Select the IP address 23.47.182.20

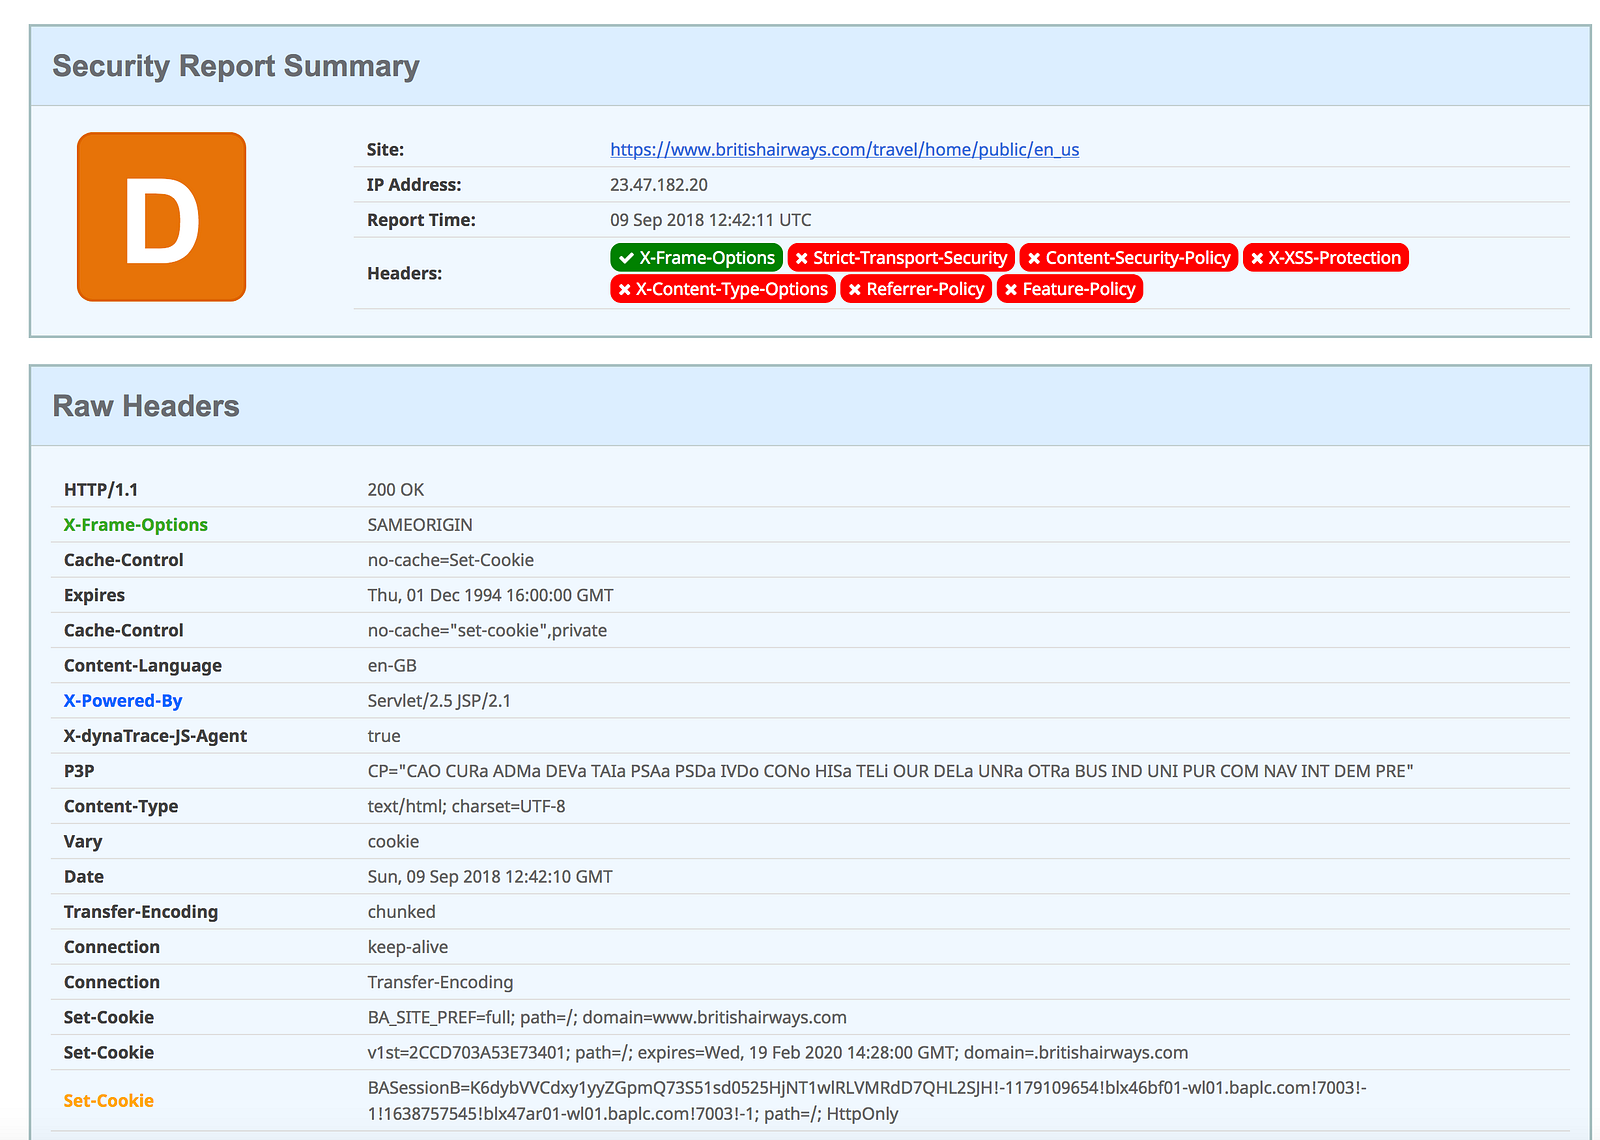pos(659,185)
